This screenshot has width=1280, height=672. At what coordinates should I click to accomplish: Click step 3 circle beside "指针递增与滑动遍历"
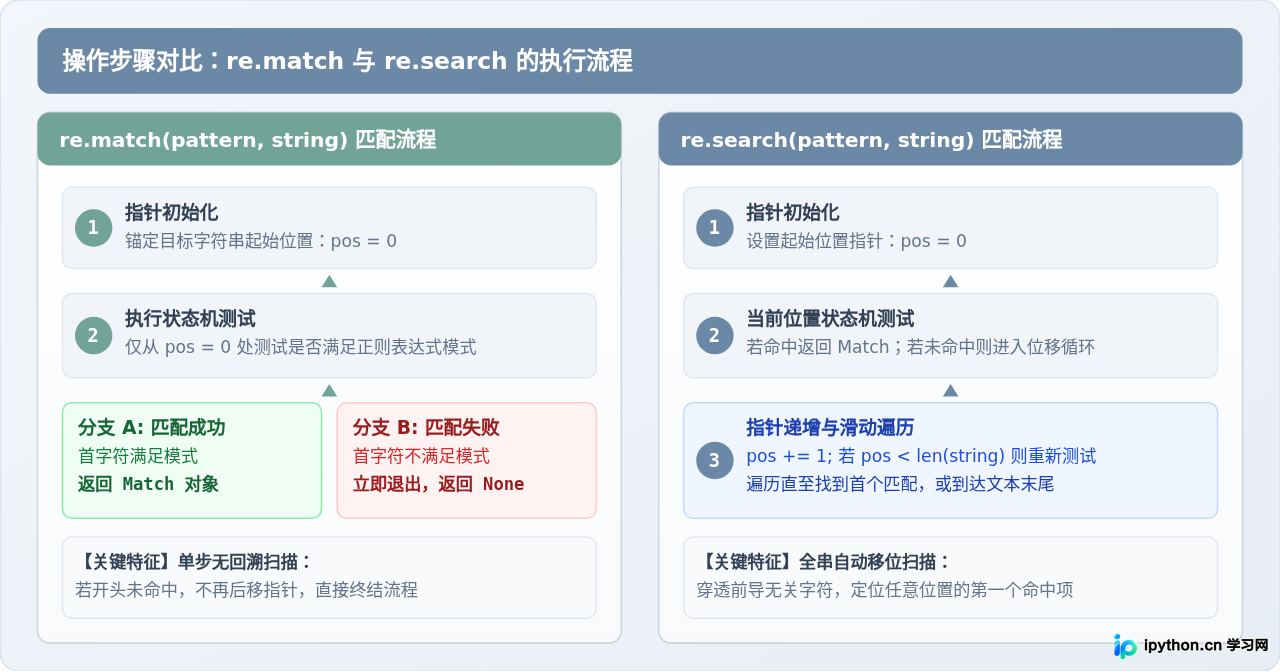point(714,460)
